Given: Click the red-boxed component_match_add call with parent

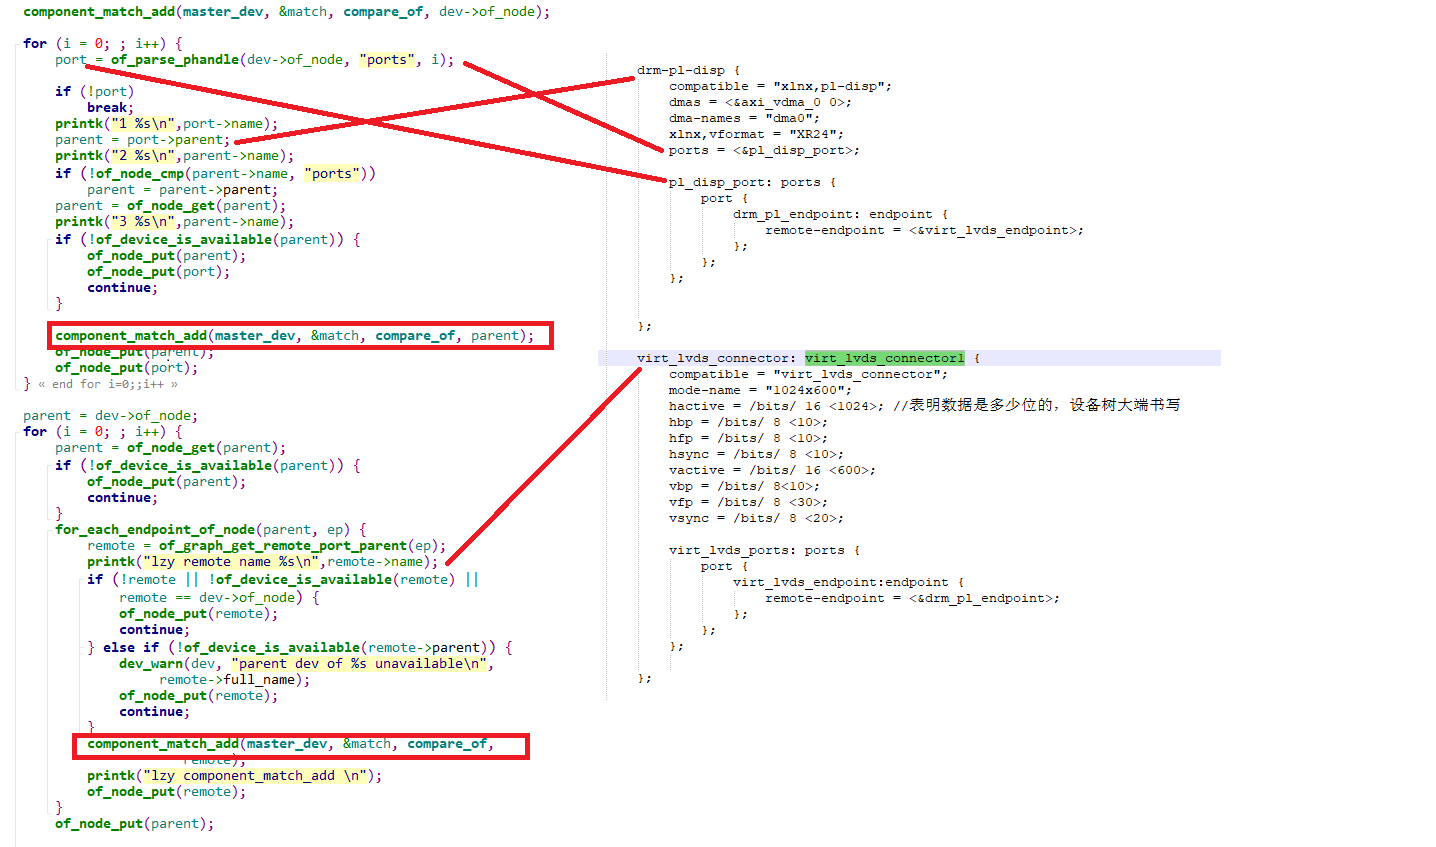Looking at the screenshot, I should pyautogui.click(x=300, y=335).
